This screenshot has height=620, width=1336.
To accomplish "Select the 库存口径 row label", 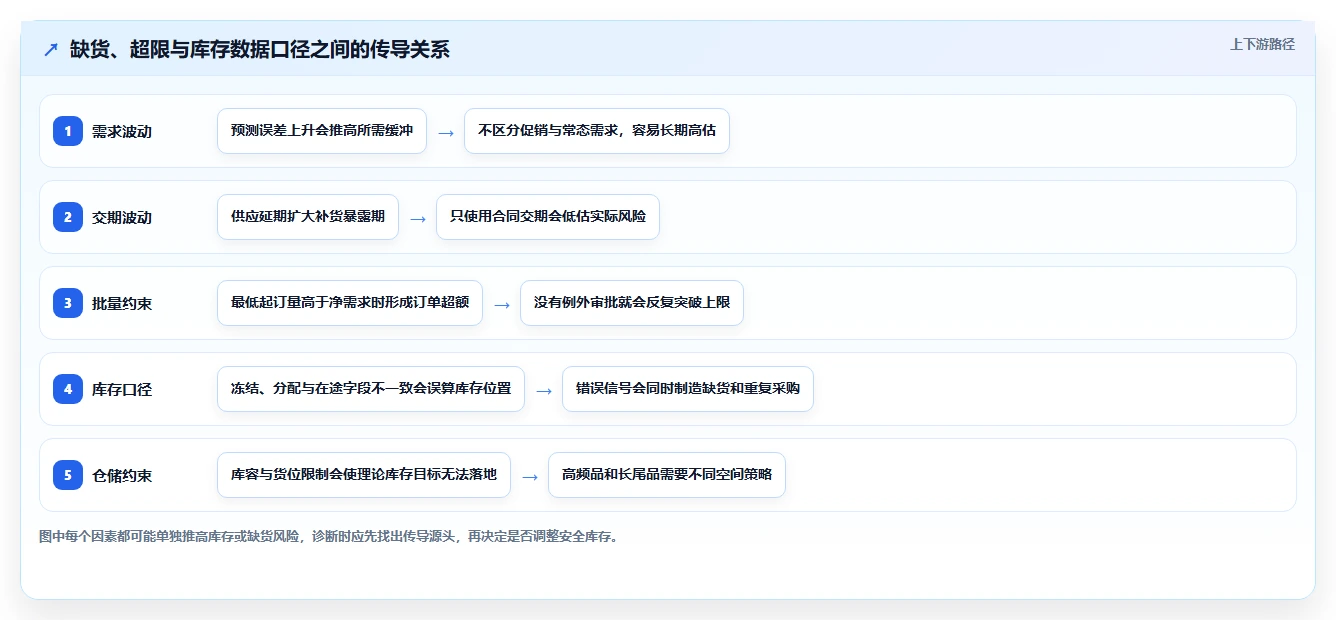I will coord(122,389).
